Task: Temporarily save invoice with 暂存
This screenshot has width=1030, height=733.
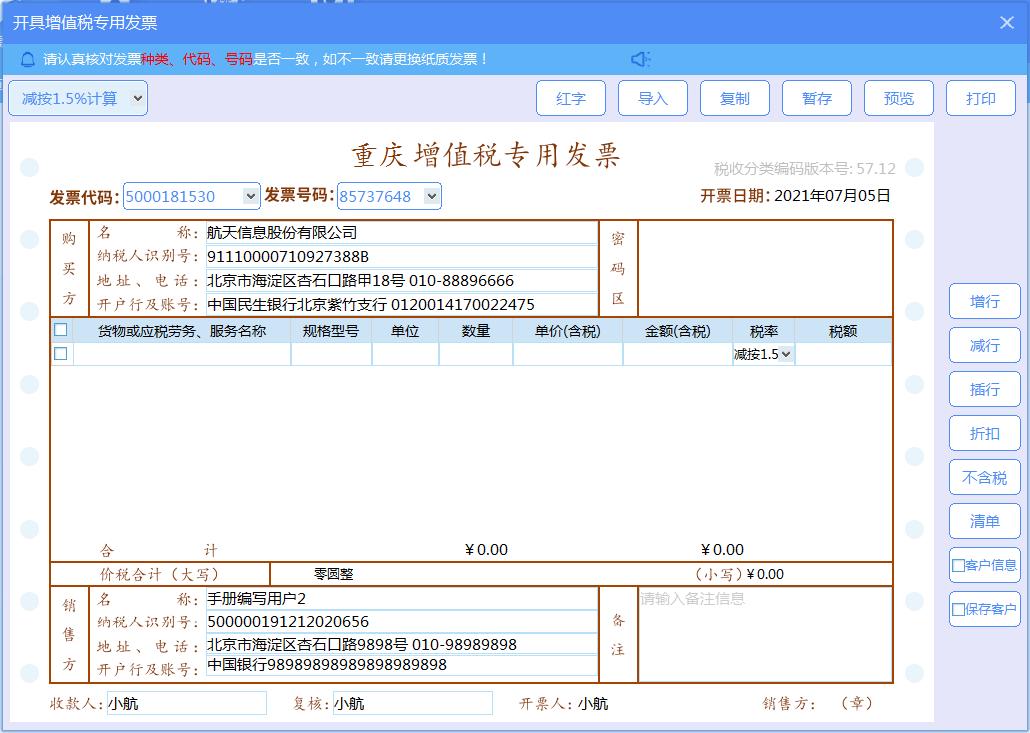Action: (x=817, y=98)
